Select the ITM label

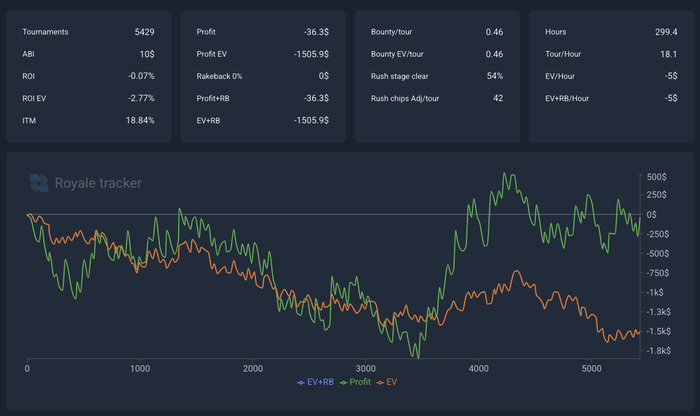click(29, 121)
